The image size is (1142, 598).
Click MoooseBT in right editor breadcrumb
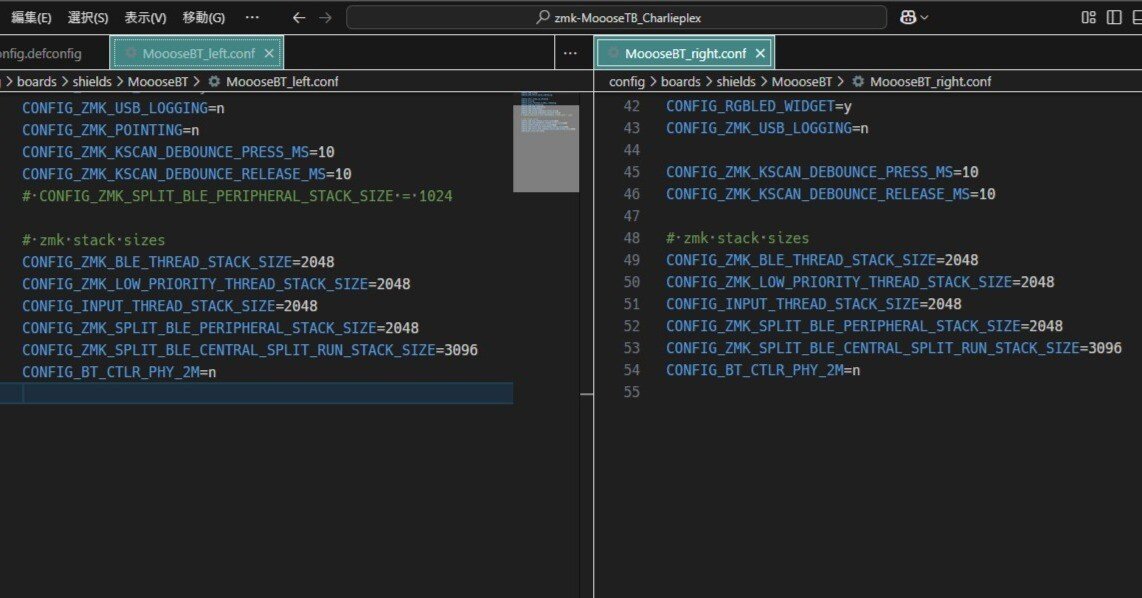pyautogui.click(x=802, y=82)
